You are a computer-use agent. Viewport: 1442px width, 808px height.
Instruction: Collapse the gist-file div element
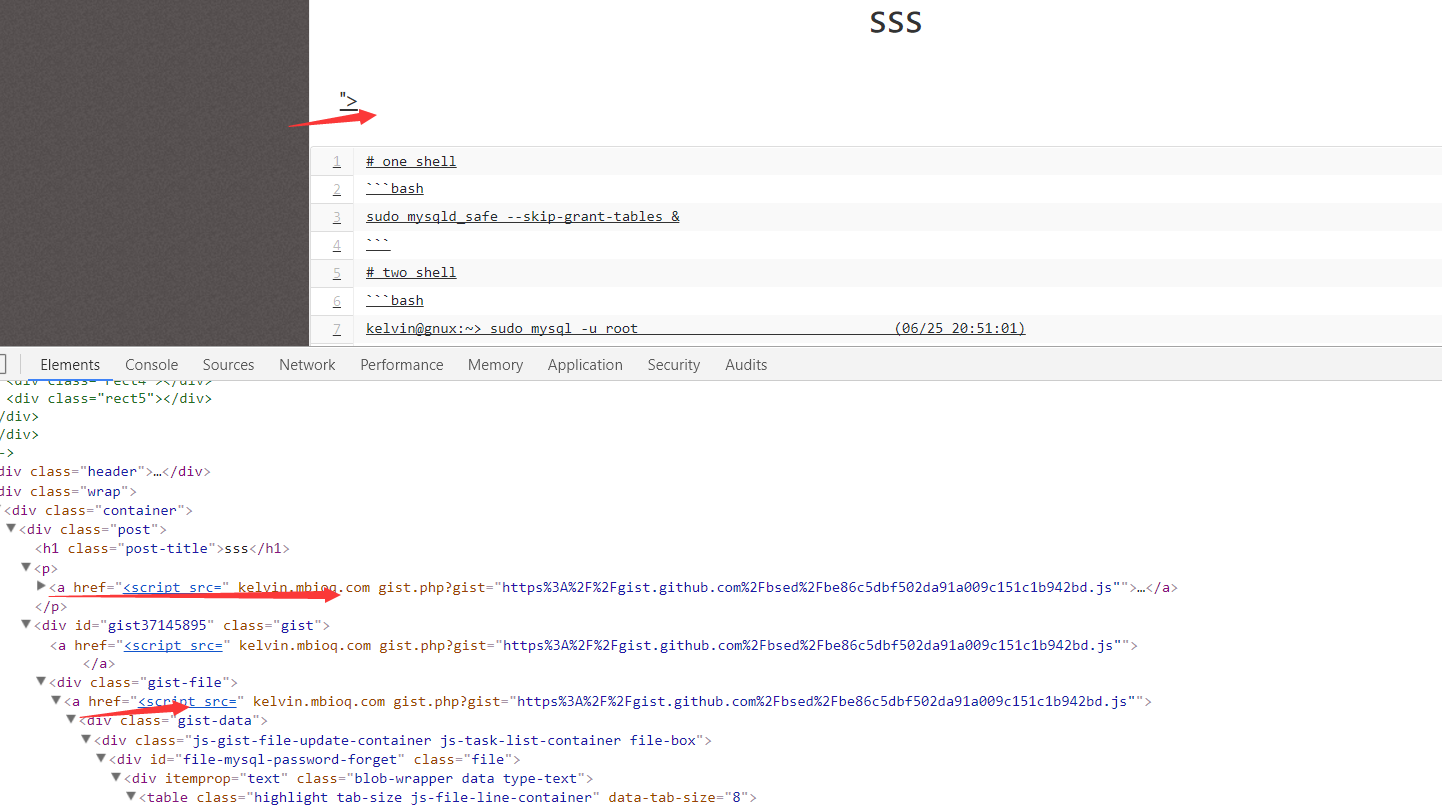click(41, 681)
